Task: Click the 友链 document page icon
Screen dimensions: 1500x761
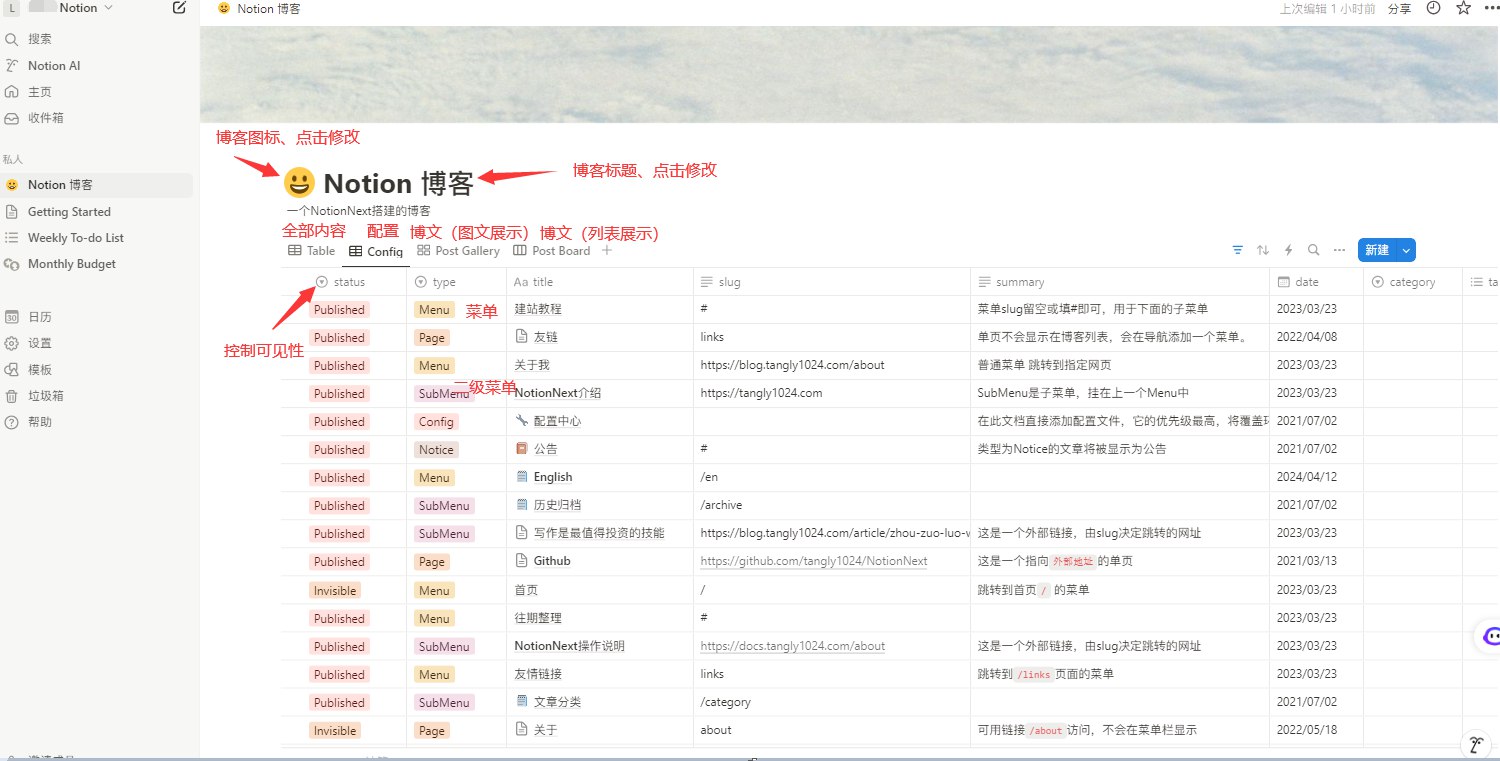Action: coord(521,337)
